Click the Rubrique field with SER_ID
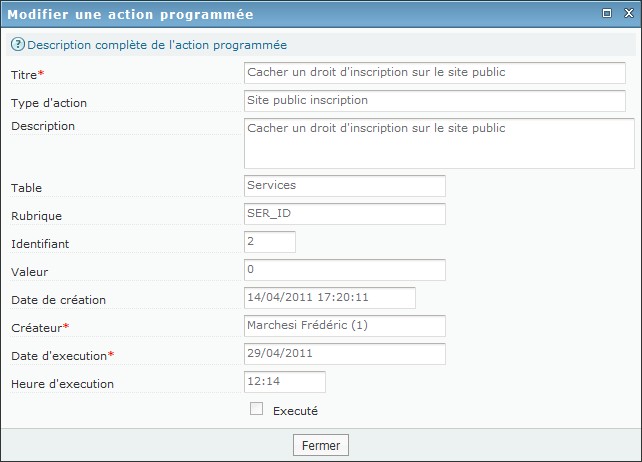 pyautogui.click(x=345, y=214)
